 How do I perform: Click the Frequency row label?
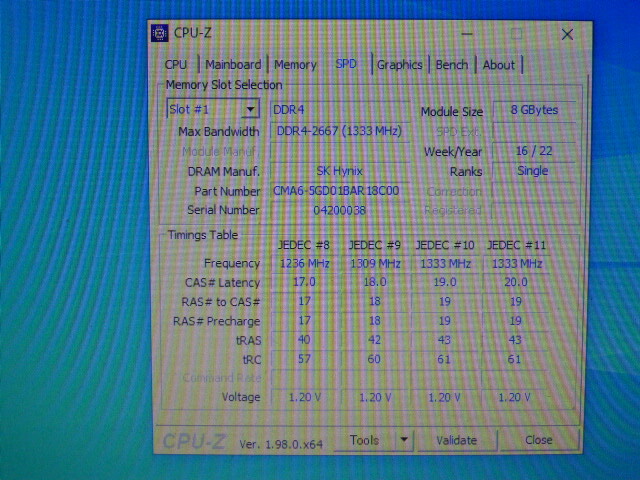pos(232,264)
